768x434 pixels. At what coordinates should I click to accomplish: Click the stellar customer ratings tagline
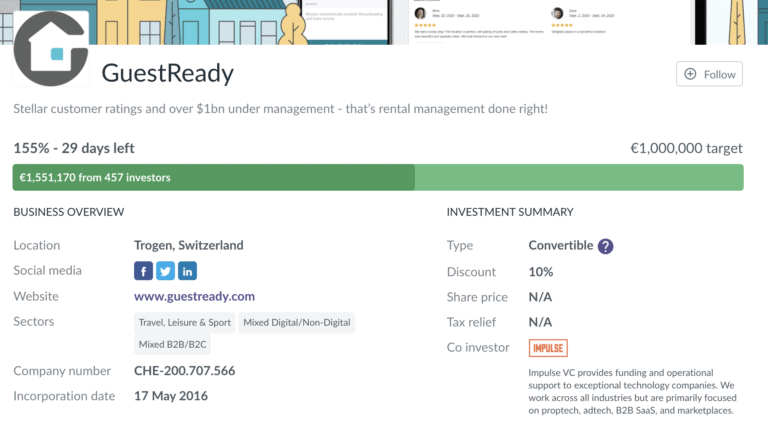coord(281,109)
